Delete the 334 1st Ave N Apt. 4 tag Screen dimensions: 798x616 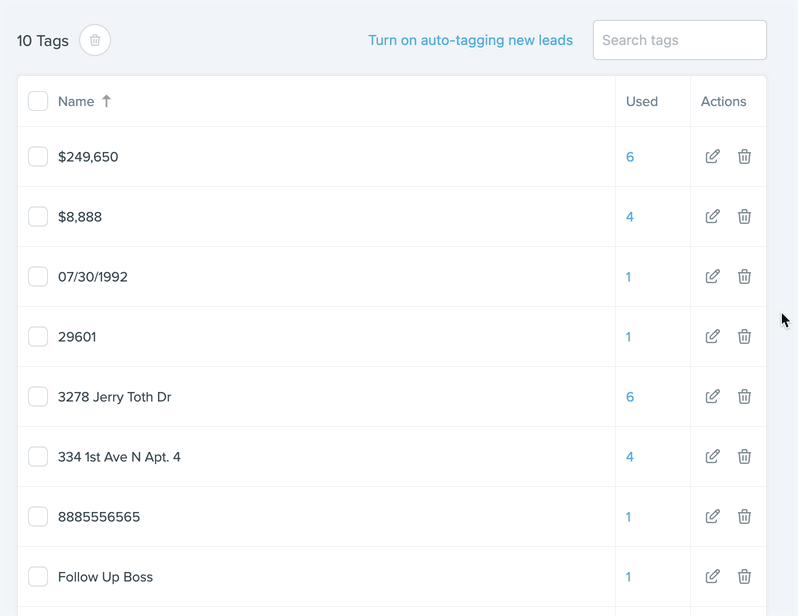click(x=744, y=457)
